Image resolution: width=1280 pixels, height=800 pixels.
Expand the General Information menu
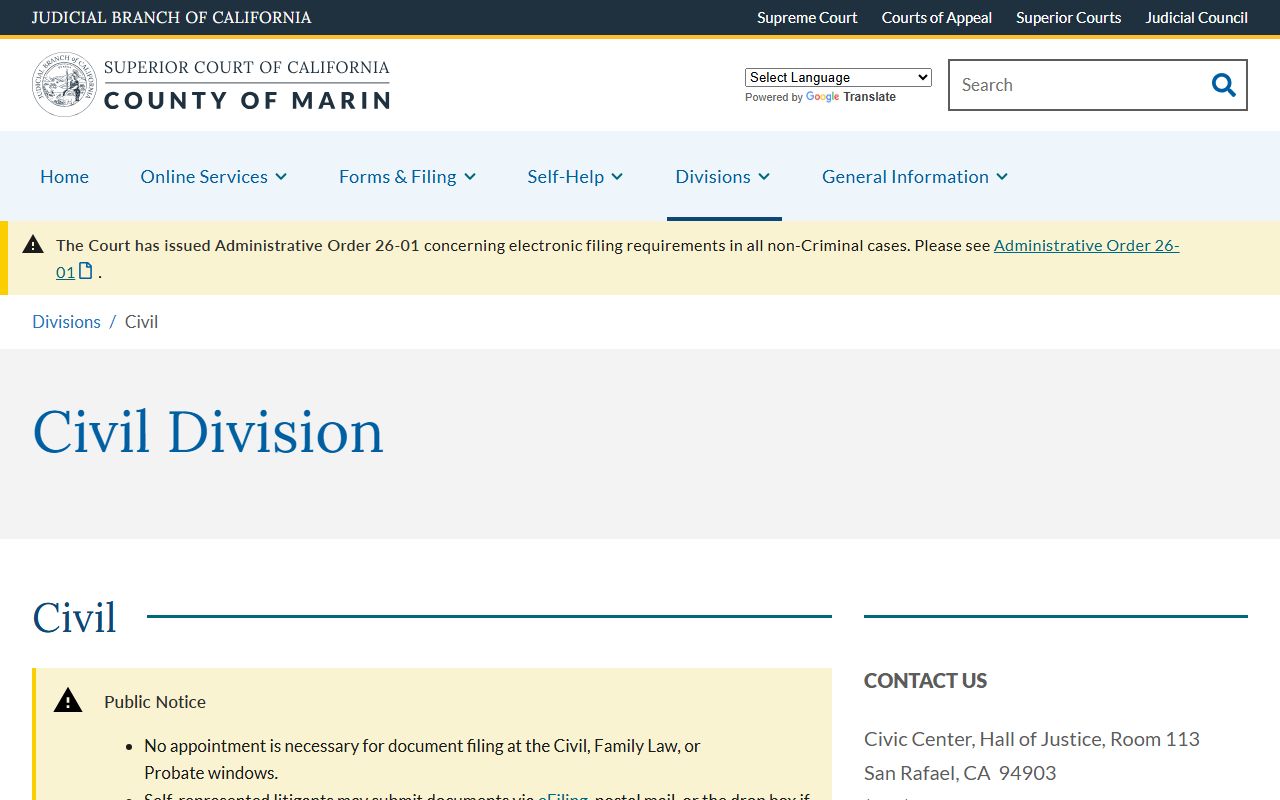pyautogui.click(x=915, y=176)
